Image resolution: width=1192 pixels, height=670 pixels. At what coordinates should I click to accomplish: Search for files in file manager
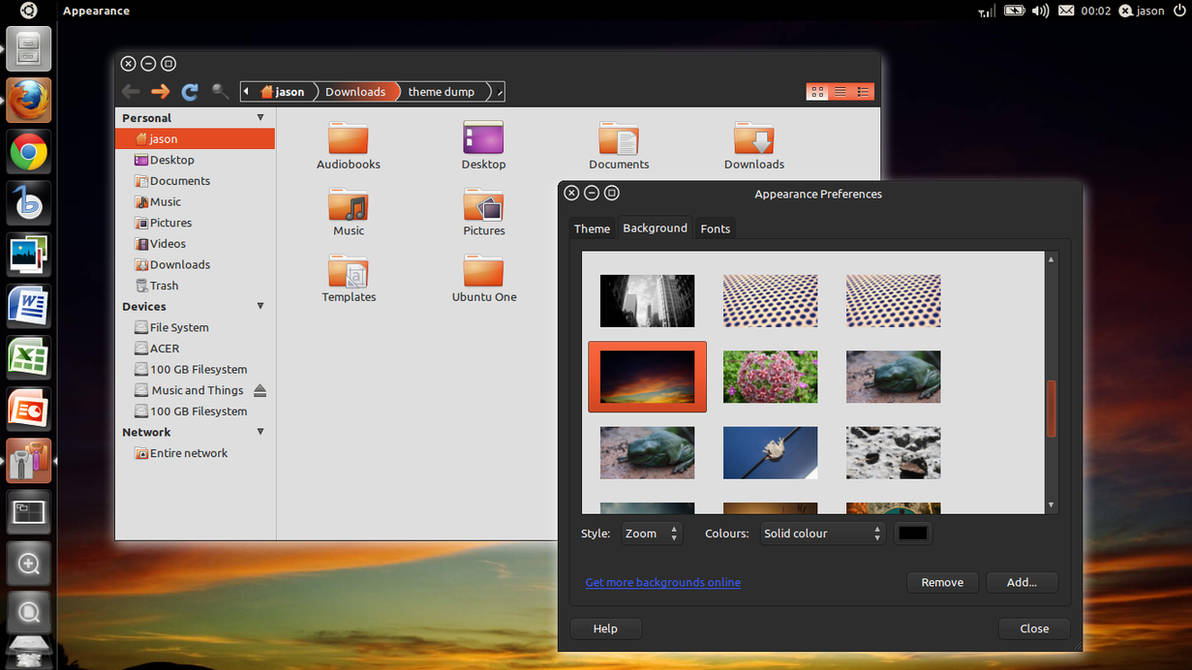tap(220, 92)
